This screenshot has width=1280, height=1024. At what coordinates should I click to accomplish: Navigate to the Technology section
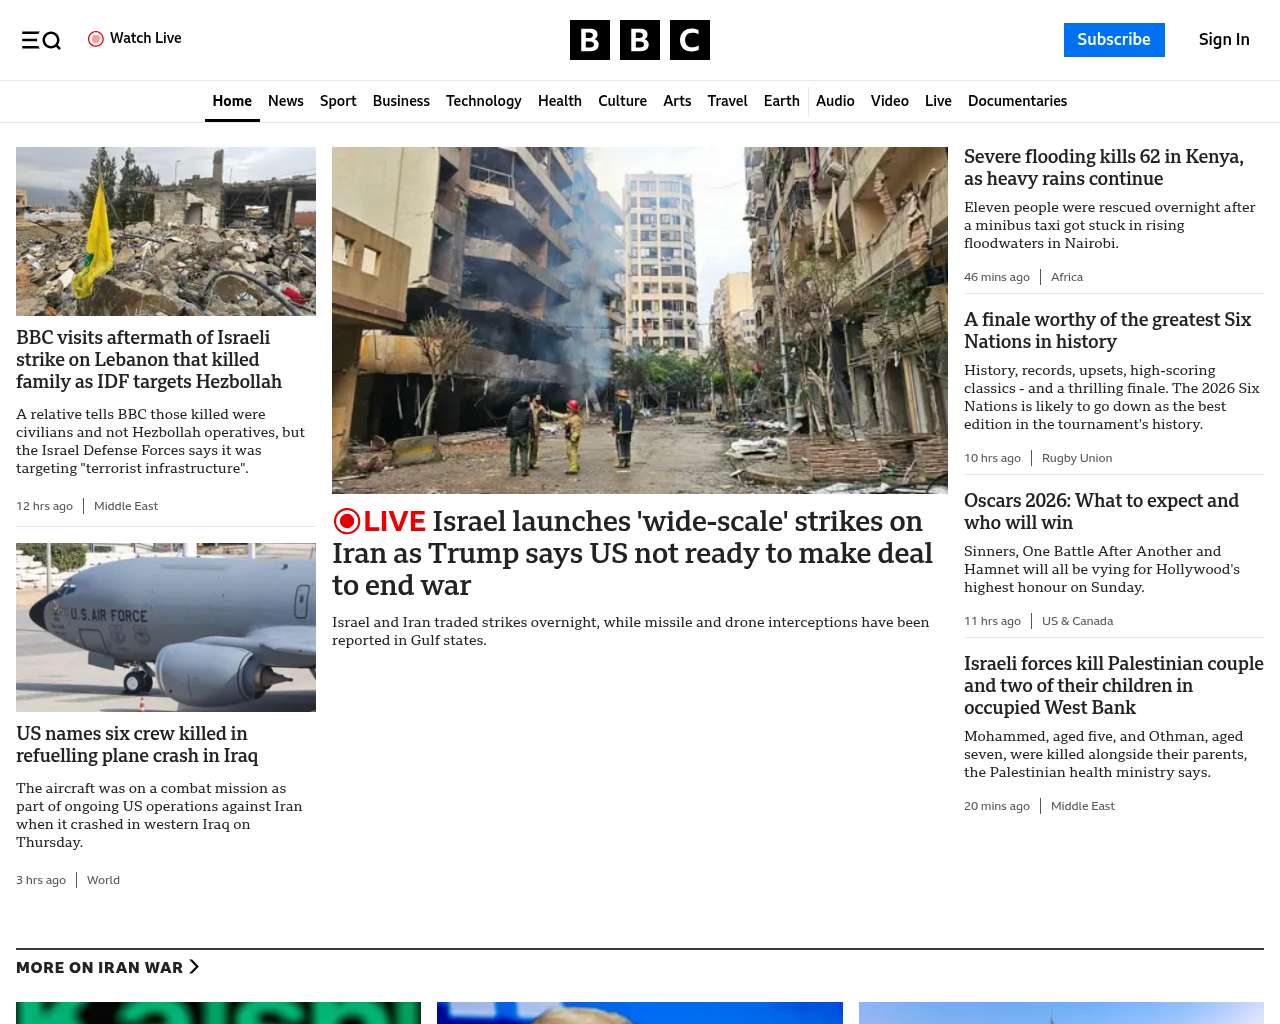[484, 101]
